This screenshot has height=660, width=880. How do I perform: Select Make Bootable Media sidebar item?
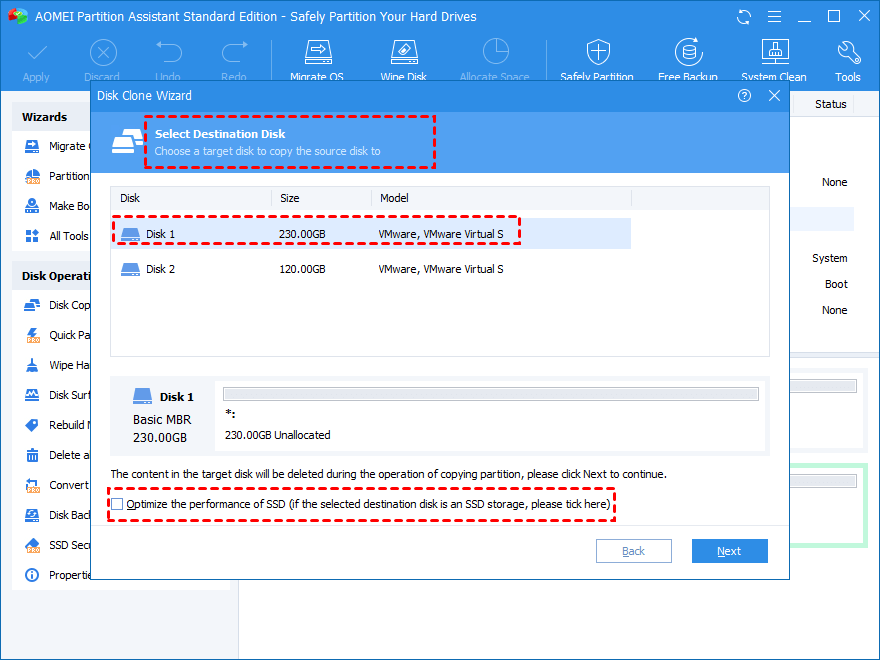point(57,206)
